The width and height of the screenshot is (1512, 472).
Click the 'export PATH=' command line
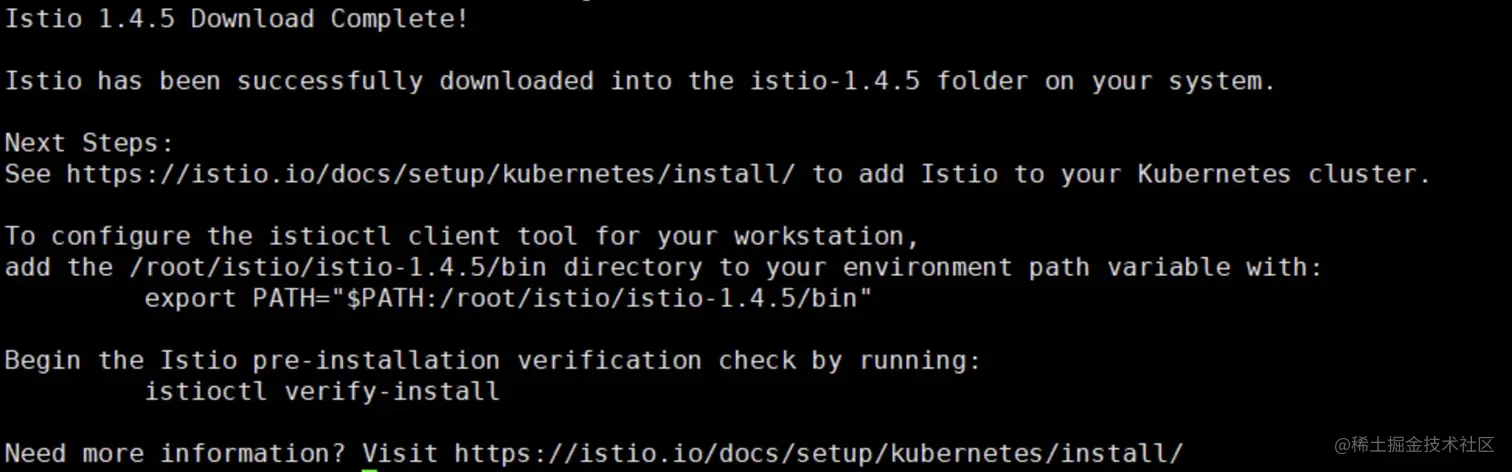pos(508,298)
